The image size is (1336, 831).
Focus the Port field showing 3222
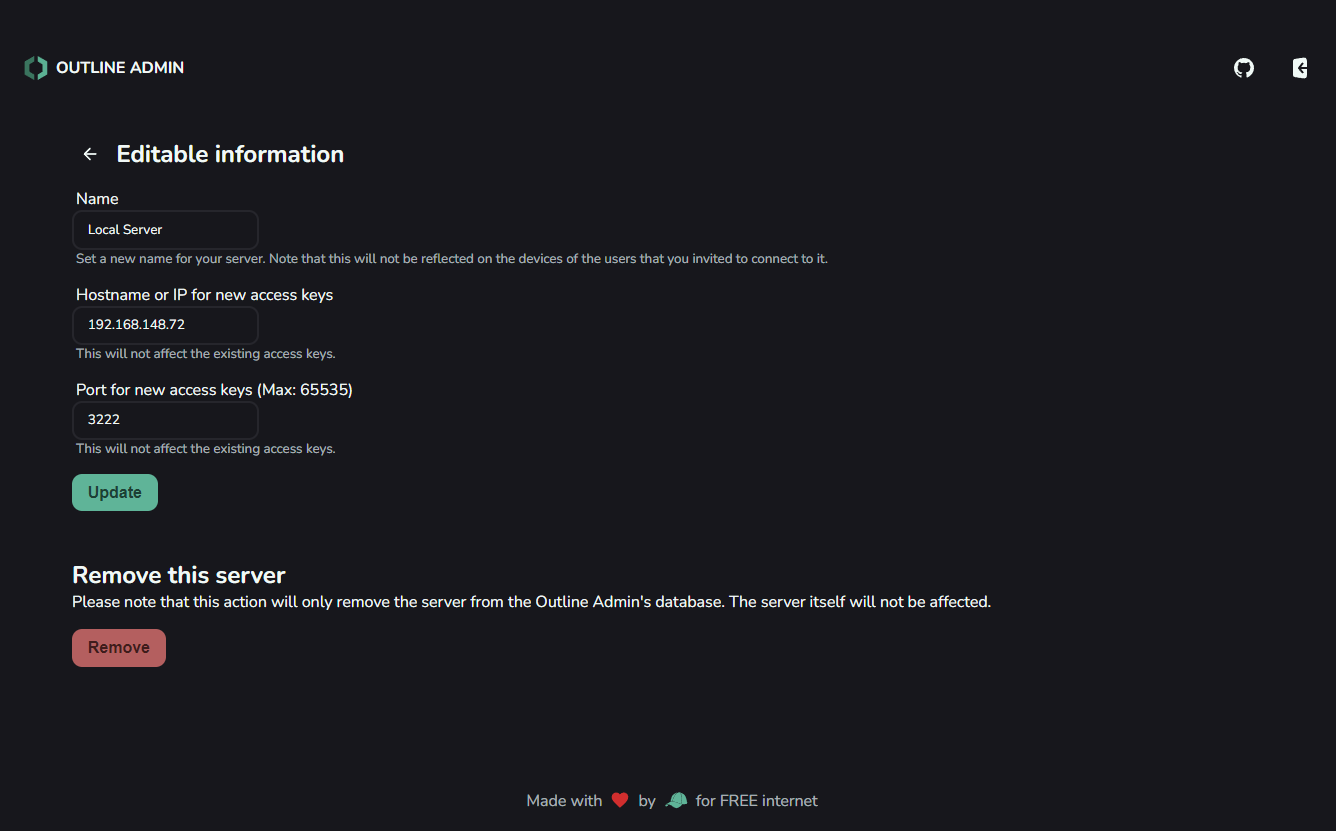166,420
